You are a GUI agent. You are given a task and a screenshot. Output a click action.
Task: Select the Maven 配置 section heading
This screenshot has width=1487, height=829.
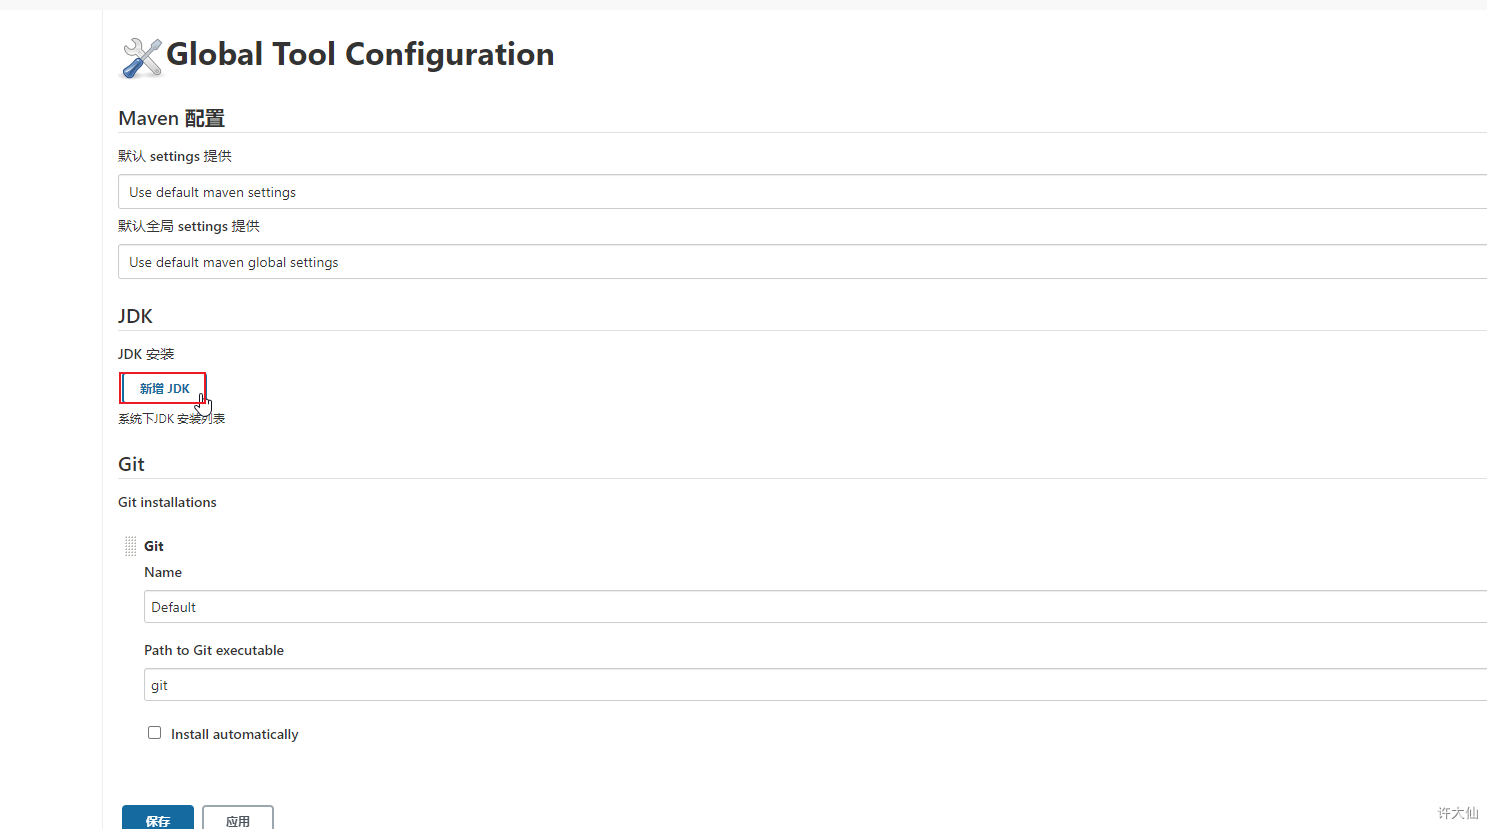click(x=171, y=118)
